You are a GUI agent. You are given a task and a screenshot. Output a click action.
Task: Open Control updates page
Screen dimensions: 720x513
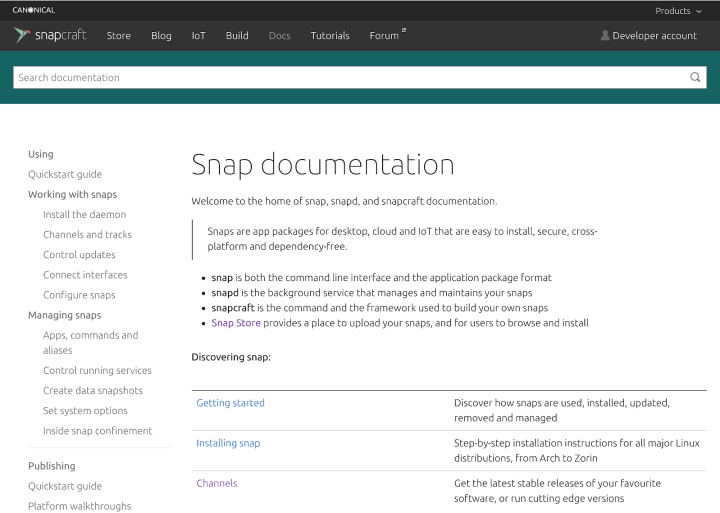(x=79, y=255)
